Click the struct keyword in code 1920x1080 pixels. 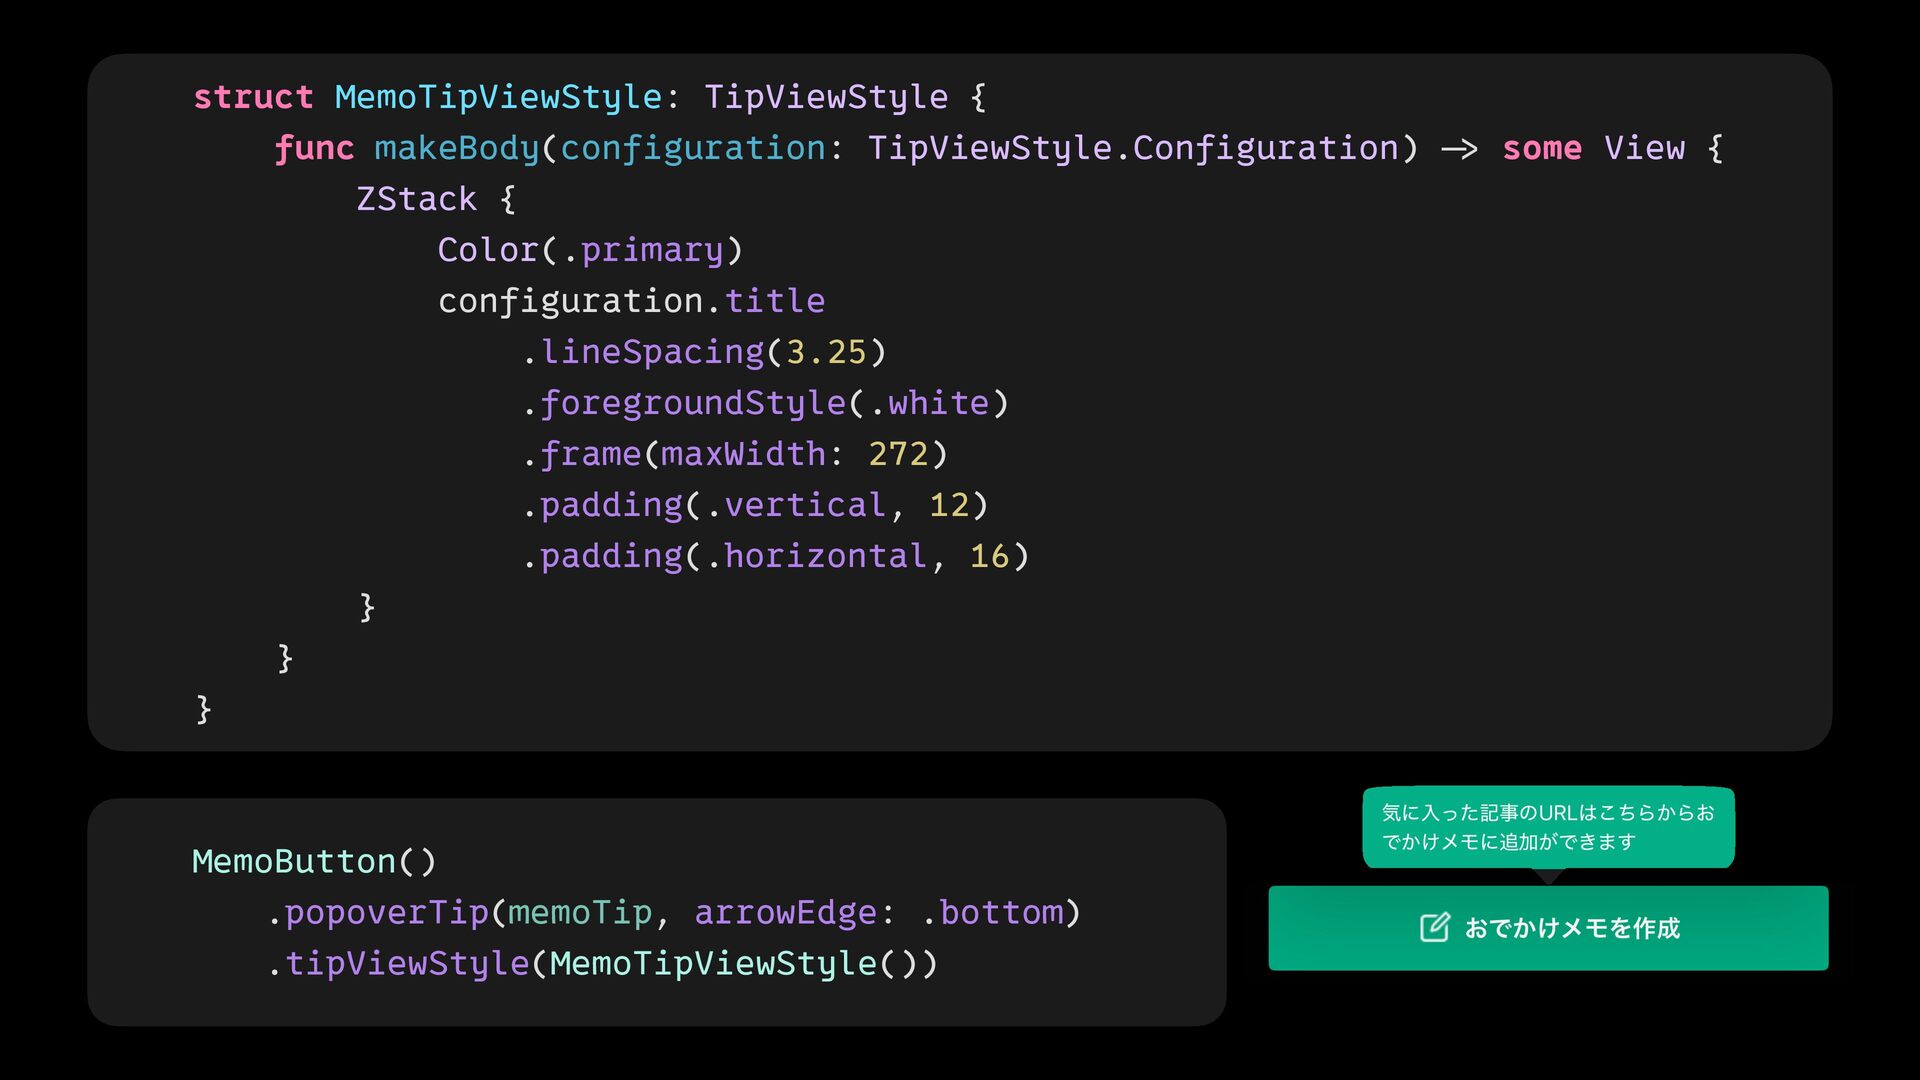click(x=253, y=97)
